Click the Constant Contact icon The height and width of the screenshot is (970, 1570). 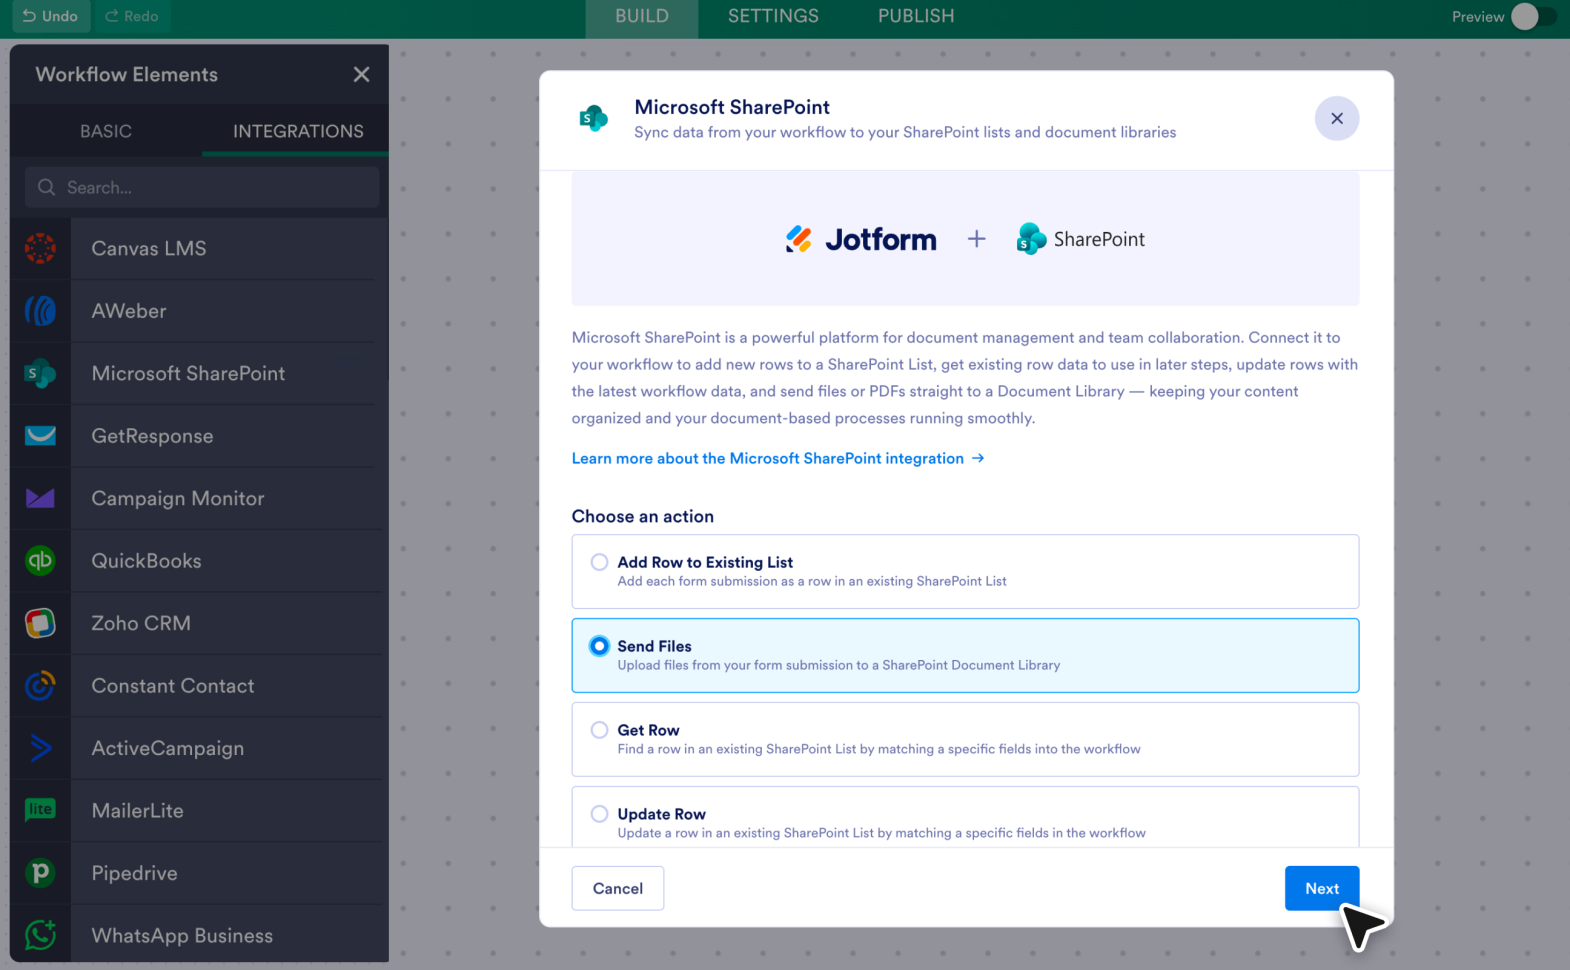pos(40,686)
